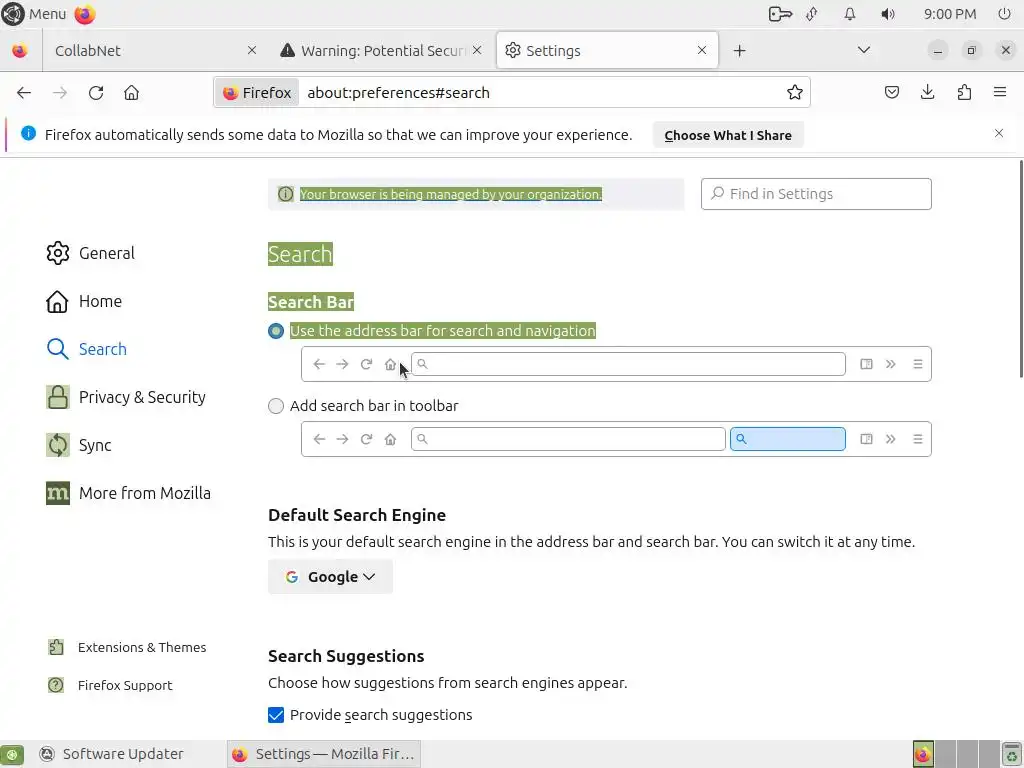
Task: Click the settings page vertical scrollbar
Action: point(1020,270)
